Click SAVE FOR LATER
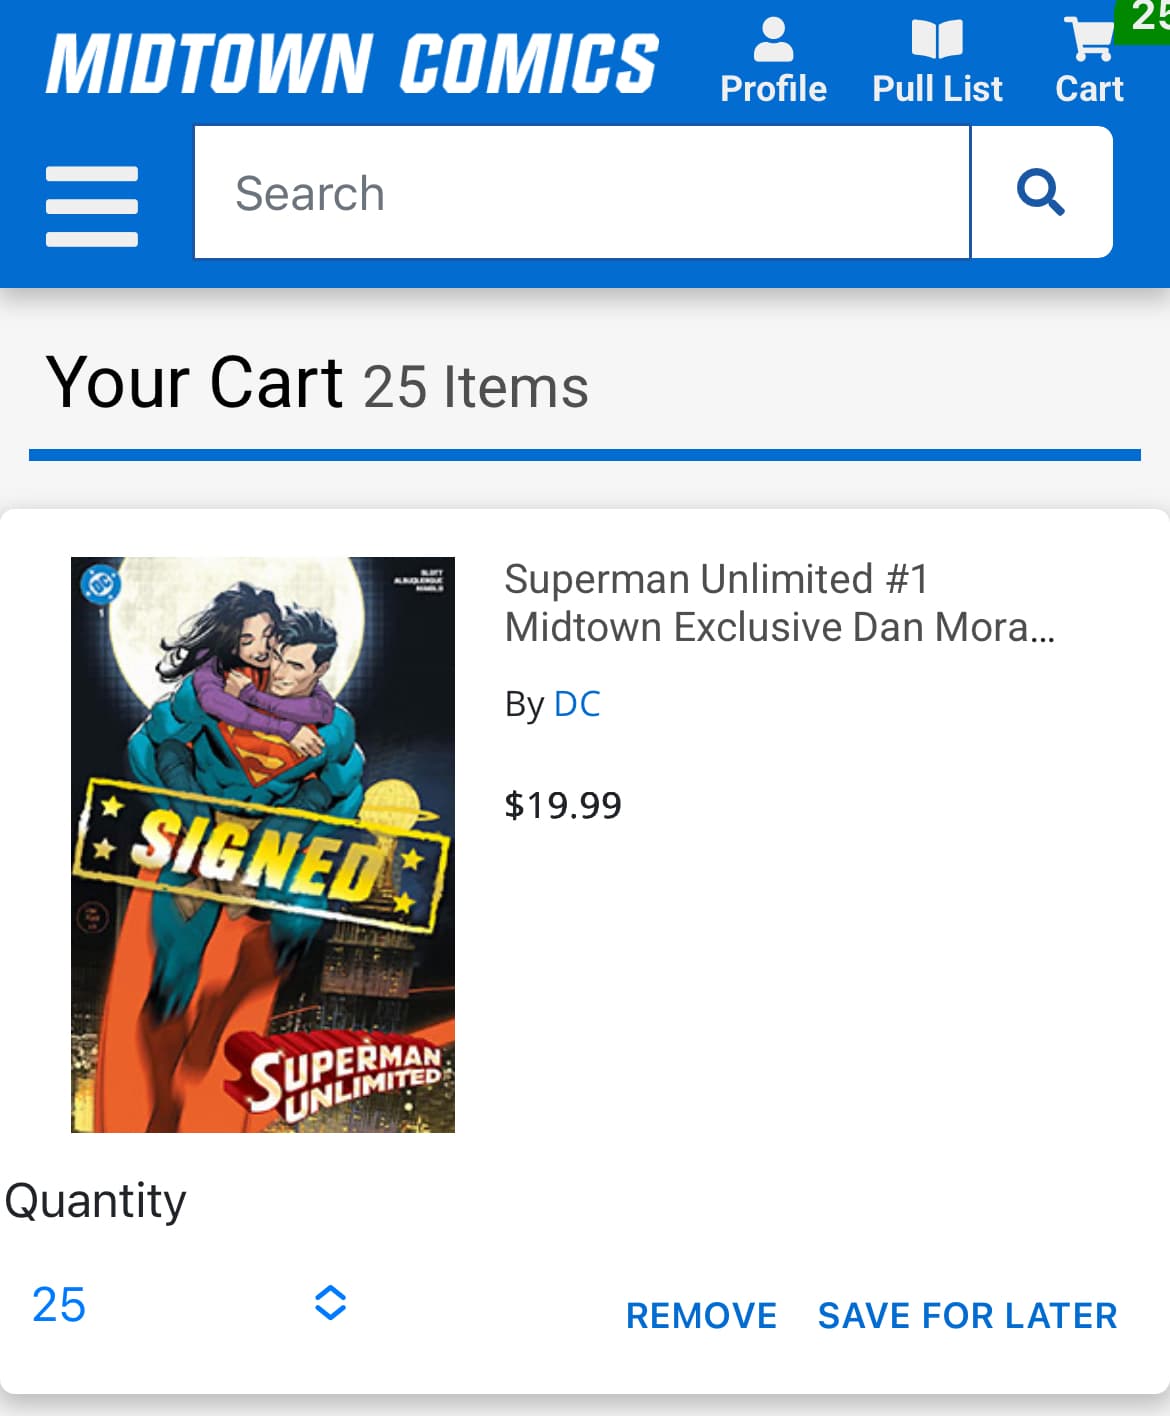 [967, 1315]
